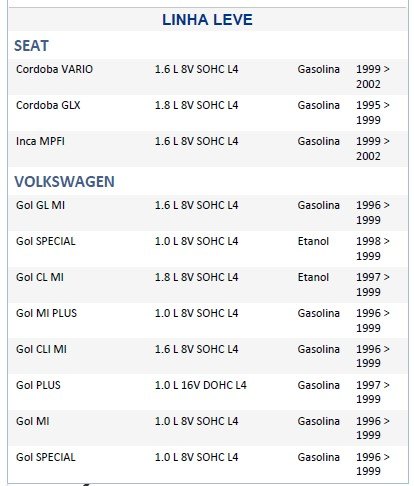
Task: Select the Gol CLI MI row
Action: pyautogui.click(x=208, y=356)
